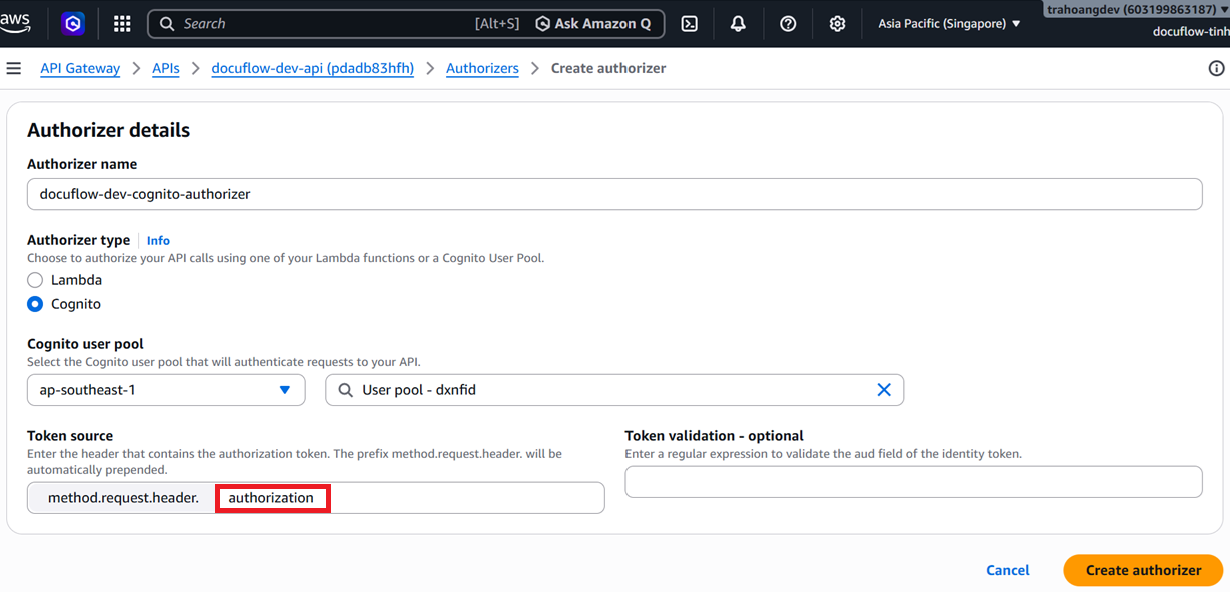
Task: Toggle the hamburger side navigation menu
Action: (x=14, y=68)
